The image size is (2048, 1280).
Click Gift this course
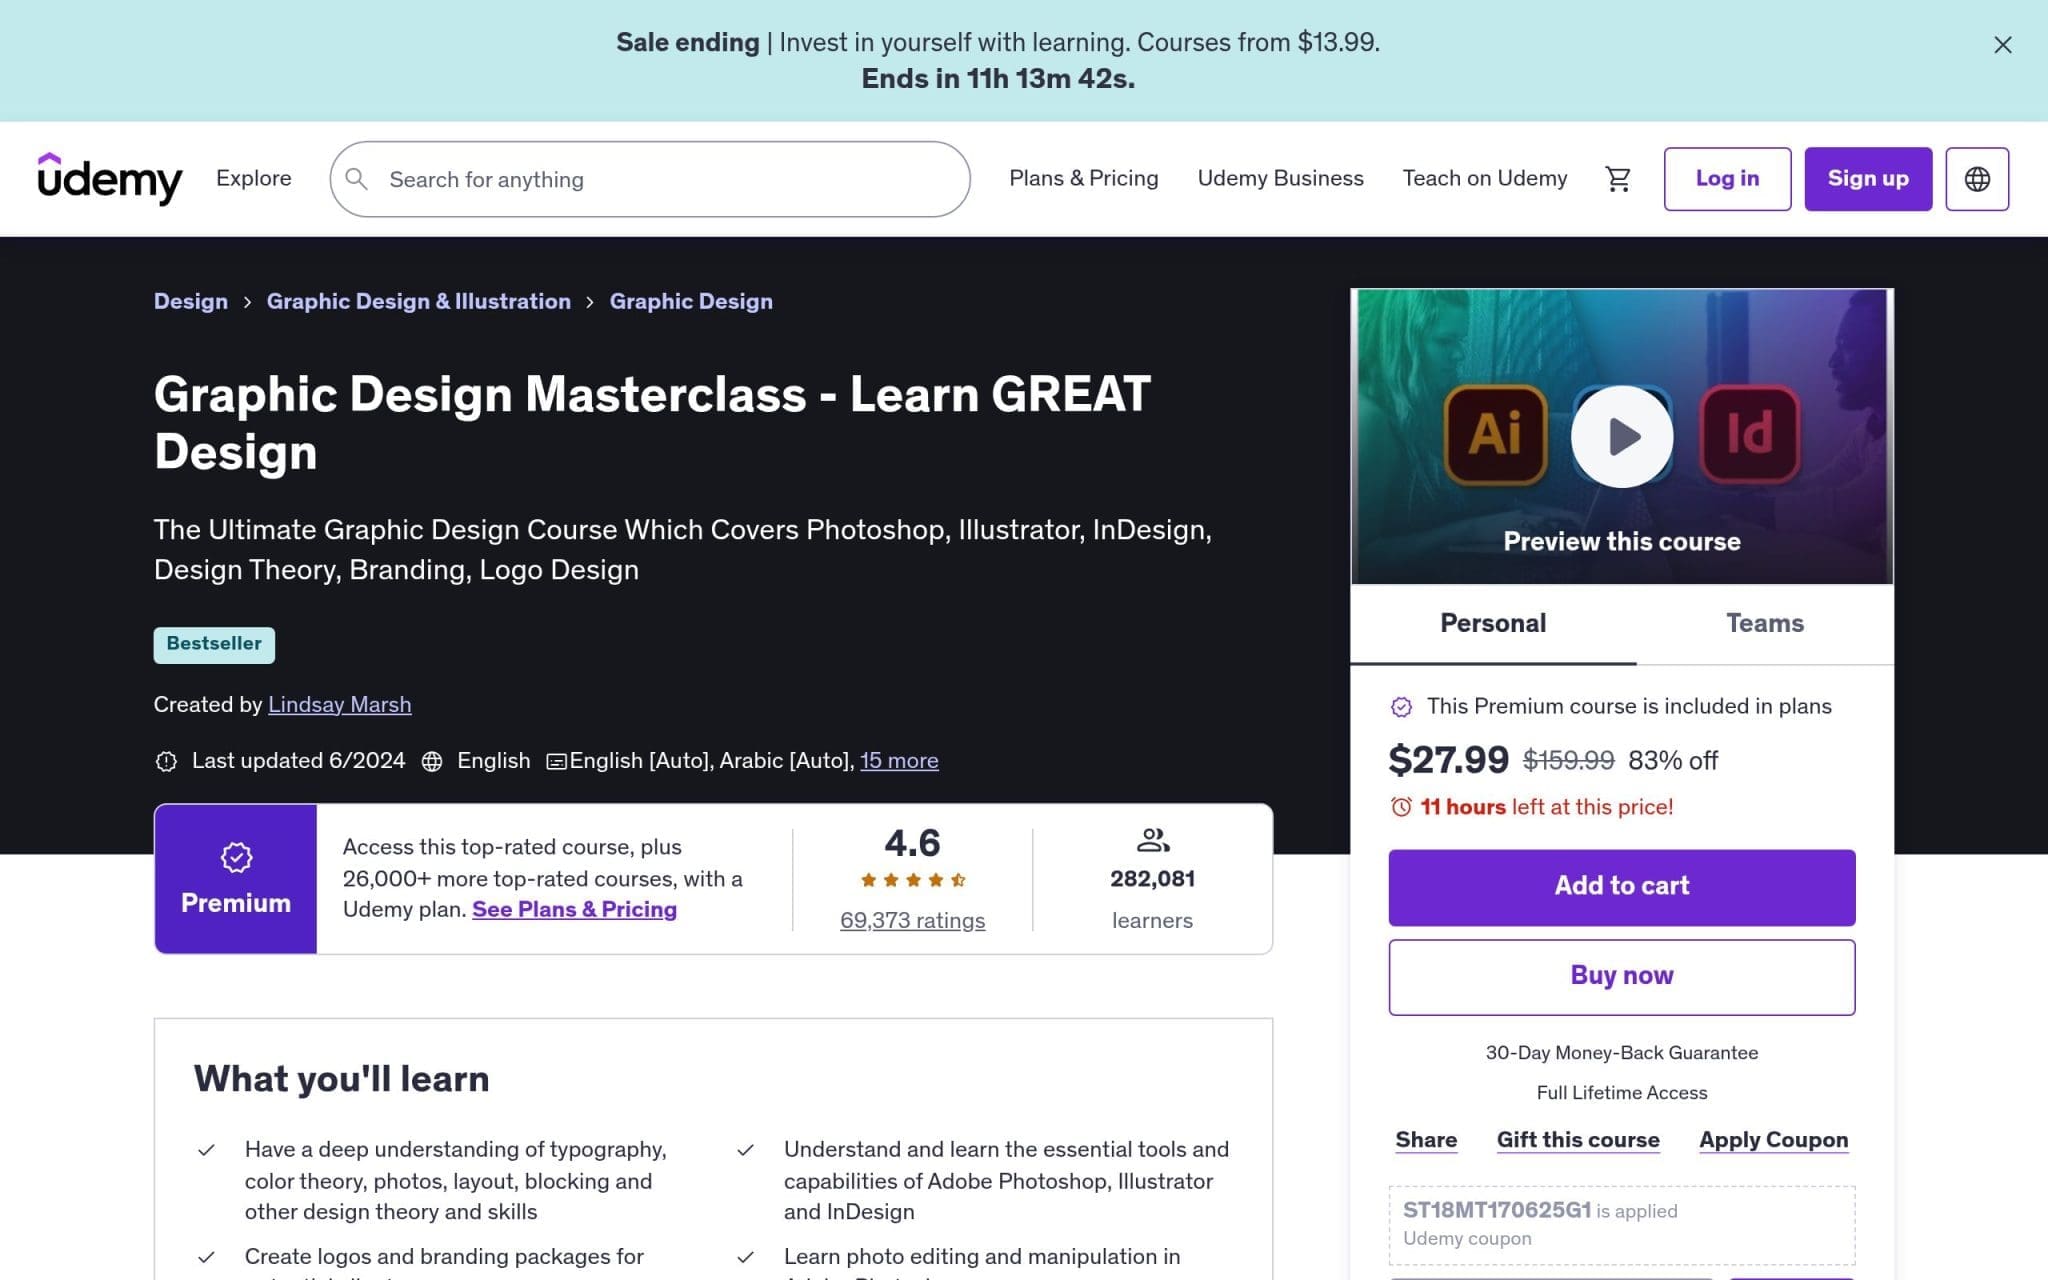[1577, 1140]
